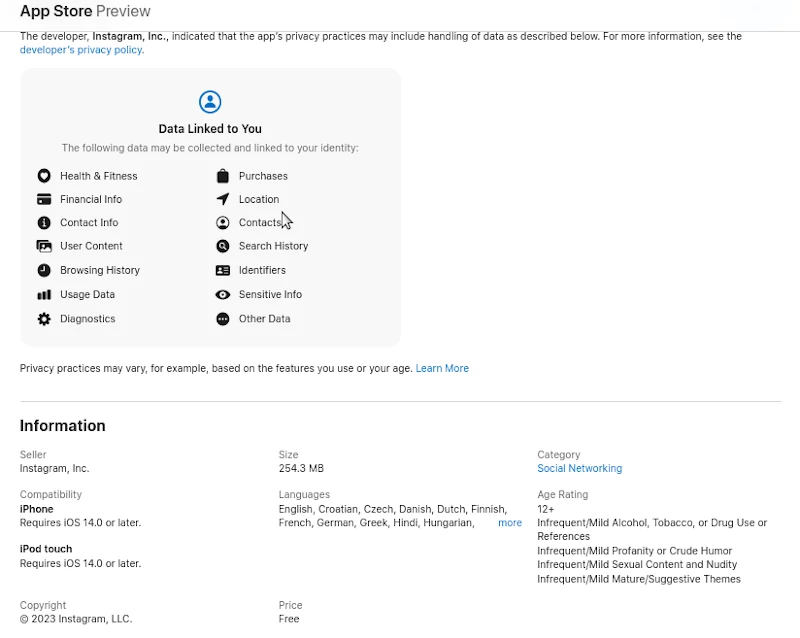Click the Sensitive Info eye icon
This screenshot has width=800, height=638.
click(x=222, y=295)
